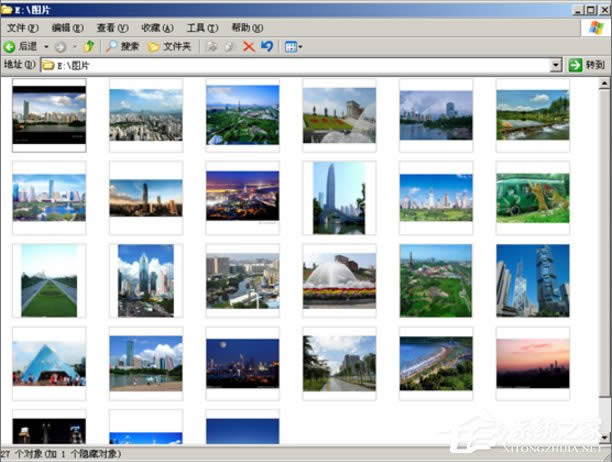
Task: Open the Search pane
Action: [x=123, y=46]
